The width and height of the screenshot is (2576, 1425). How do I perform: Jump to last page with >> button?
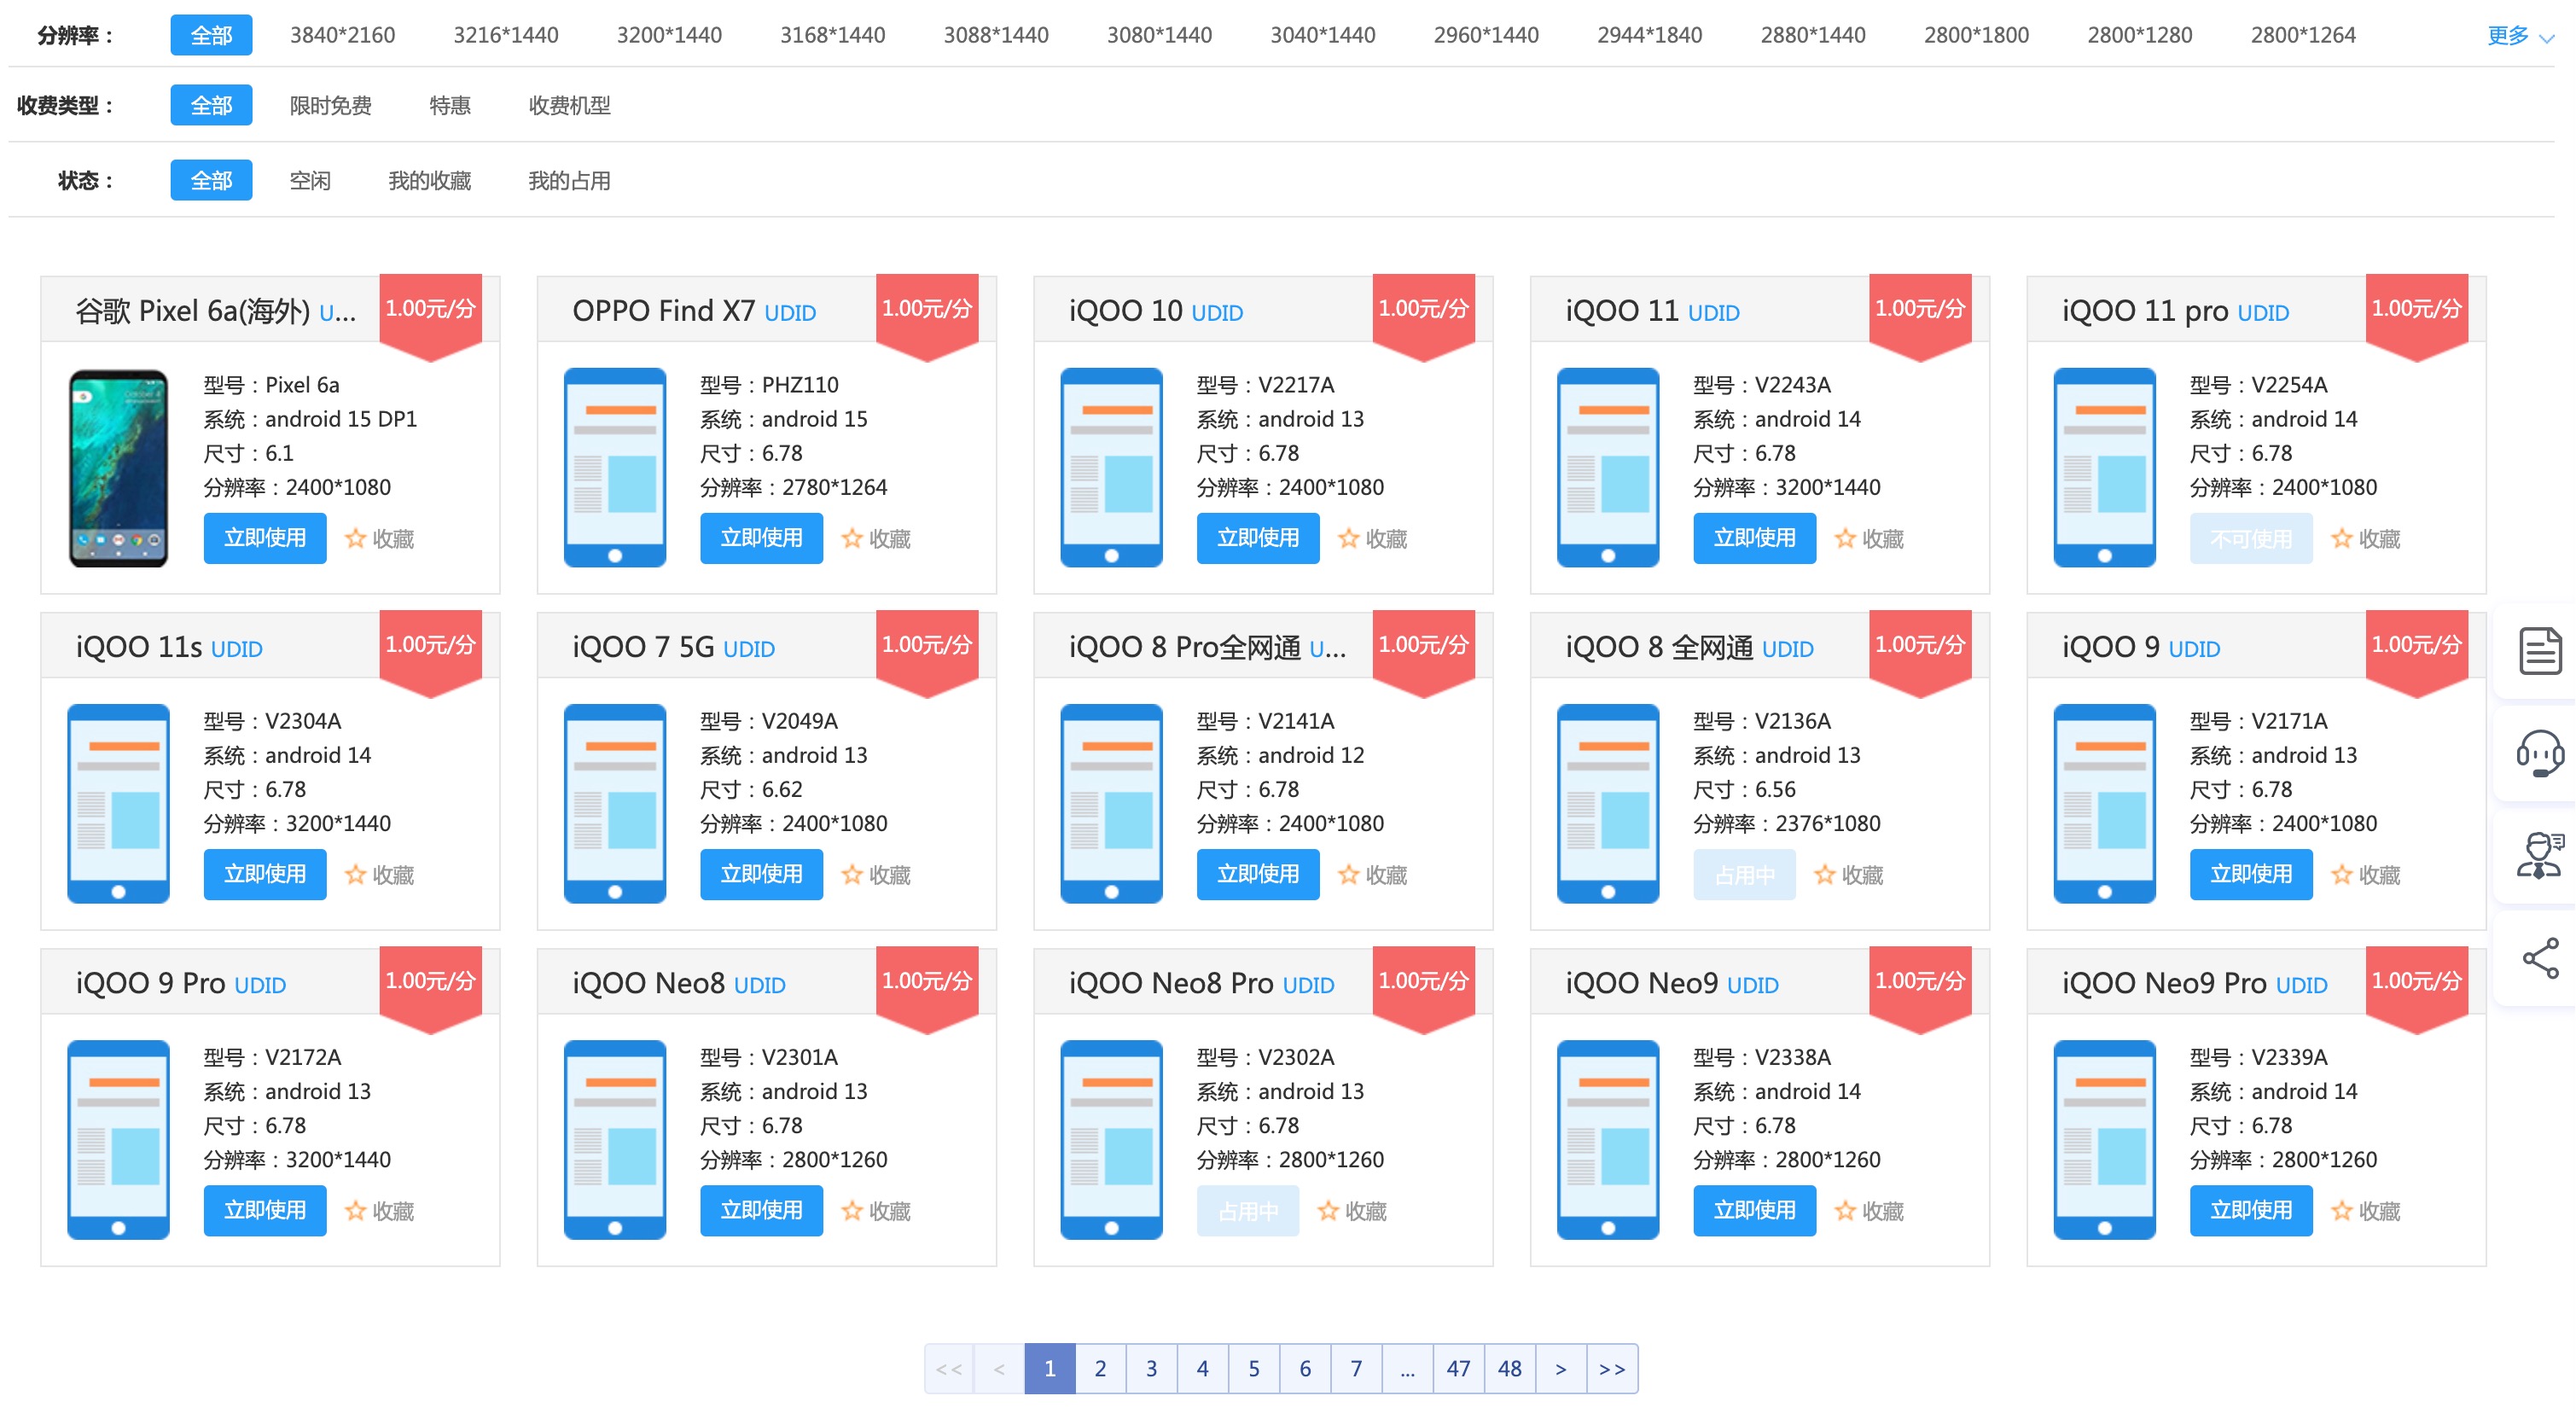coord(1611,1368)
